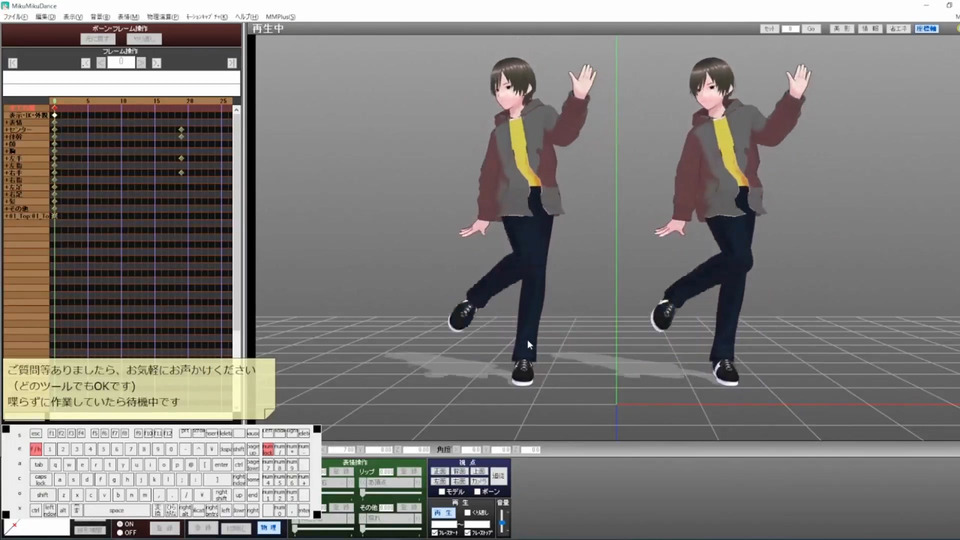Toggle the 物理 physics button
Viewport: 960px width, 540px height.
coord(268,527)
